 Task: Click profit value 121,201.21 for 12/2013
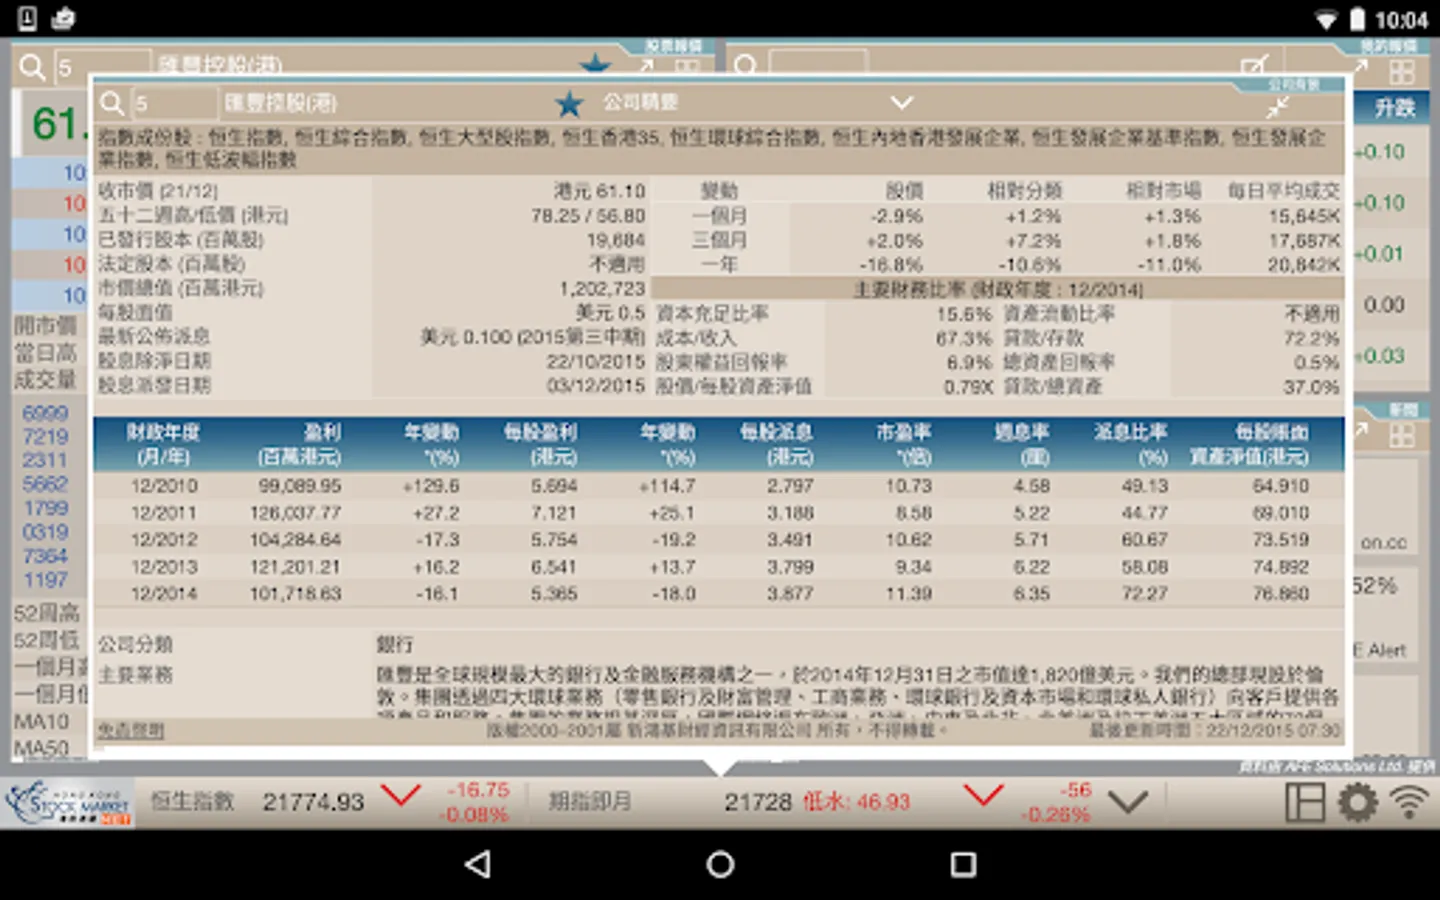pyautogui.click(x=295, y=567)
